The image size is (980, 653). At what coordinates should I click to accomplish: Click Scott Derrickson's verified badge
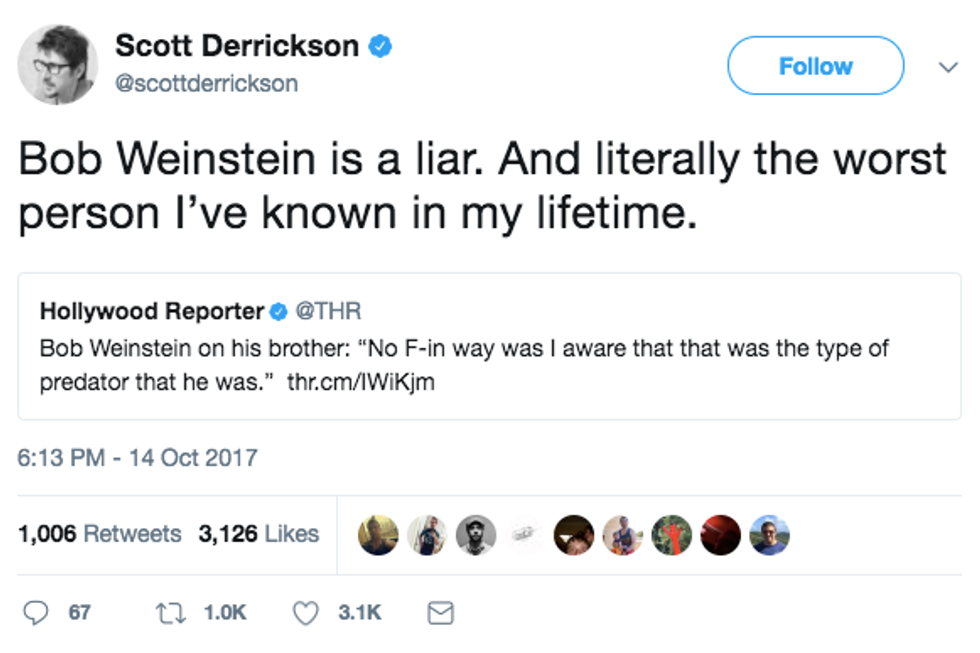(381, 46)
